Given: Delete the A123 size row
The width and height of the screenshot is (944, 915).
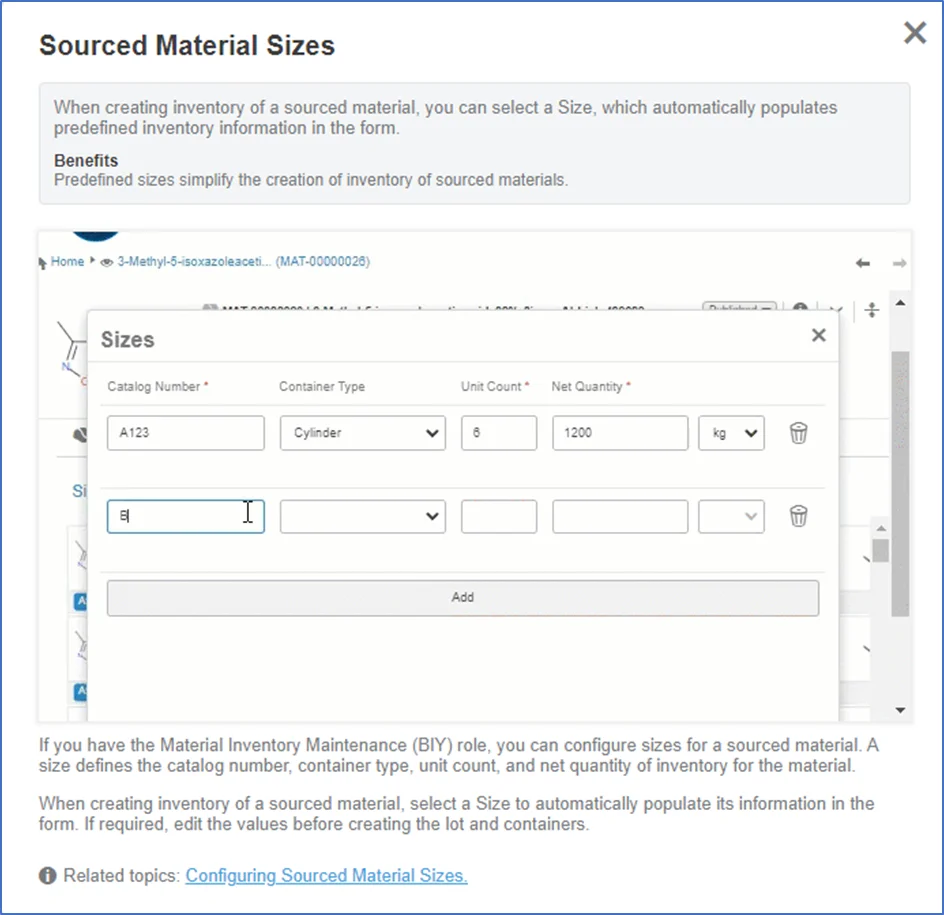Looking at the screenshot, I should [x=798, y=433].
